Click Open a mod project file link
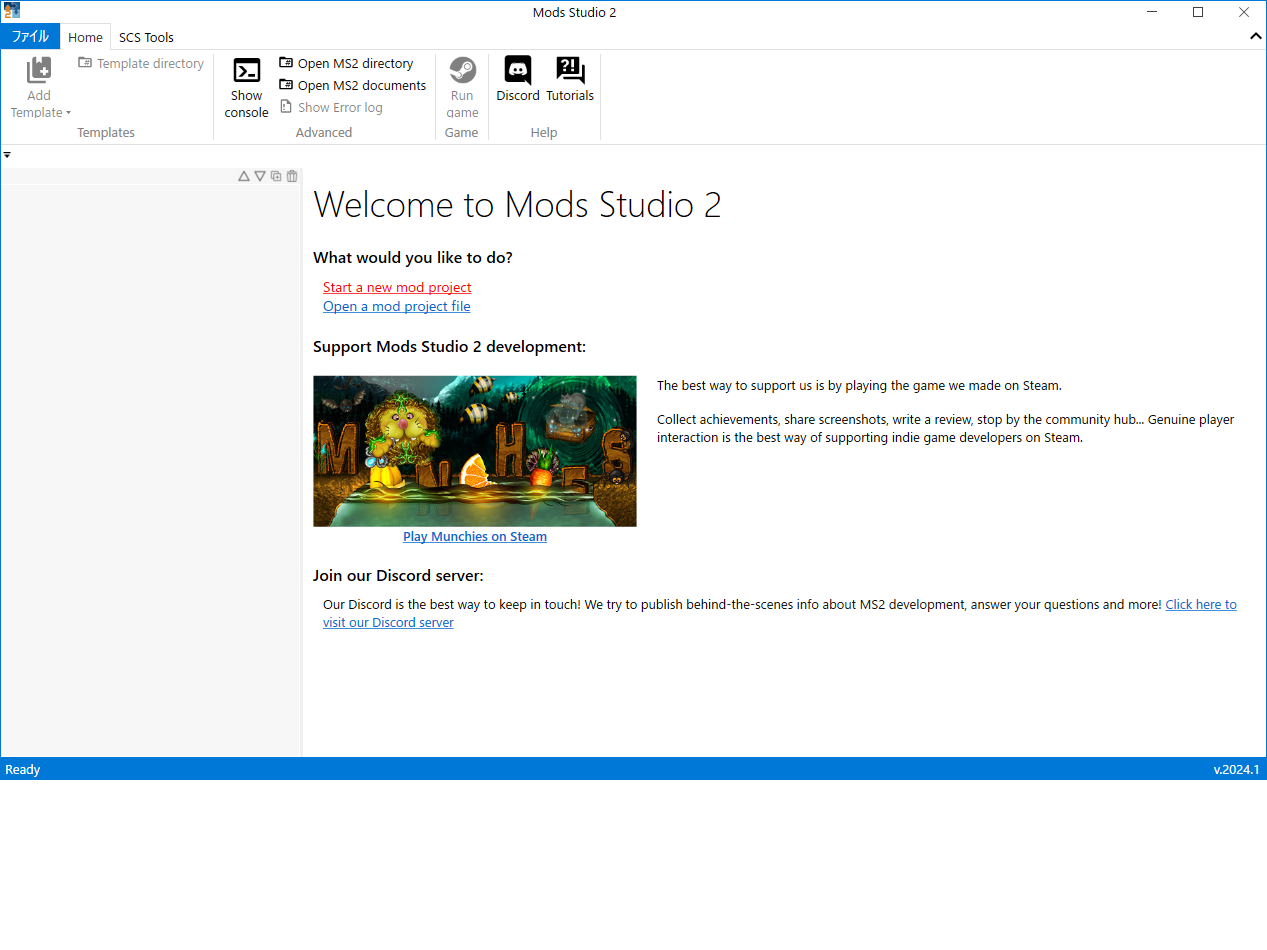This screenshot has width=1267, height=950. pyautogui.click(x=396, y=306)
